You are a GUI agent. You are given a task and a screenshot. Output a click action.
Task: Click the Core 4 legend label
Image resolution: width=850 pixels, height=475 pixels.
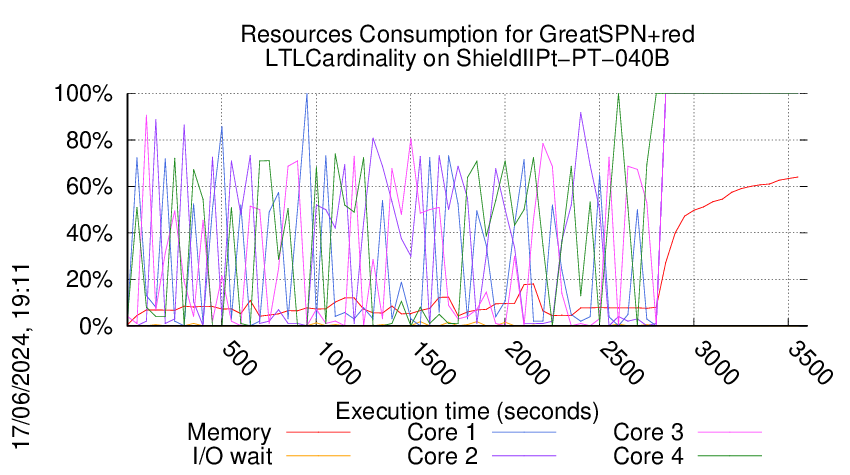point(648,457)
